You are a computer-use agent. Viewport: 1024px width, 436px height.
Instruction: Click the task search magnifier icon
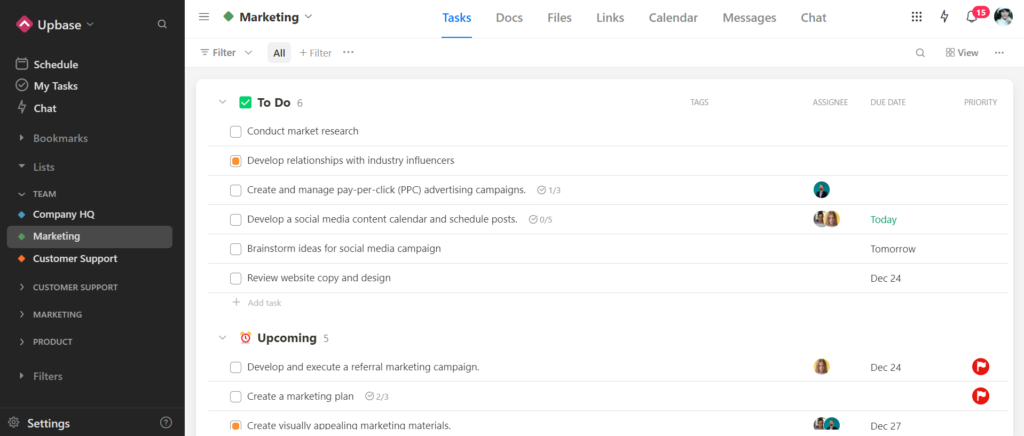coord(920,53)
